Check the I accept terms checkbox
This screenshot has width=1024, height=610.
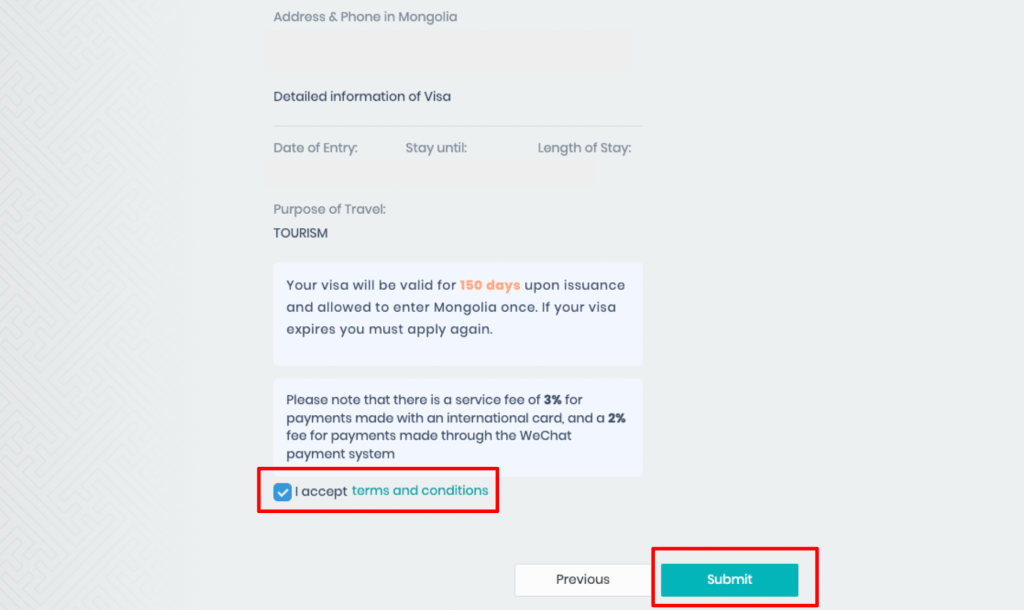point(283,492)
